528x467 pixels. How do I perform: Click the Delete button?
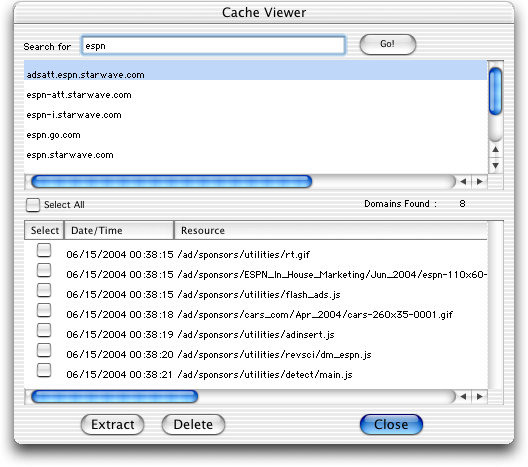[x=193, y=425]
